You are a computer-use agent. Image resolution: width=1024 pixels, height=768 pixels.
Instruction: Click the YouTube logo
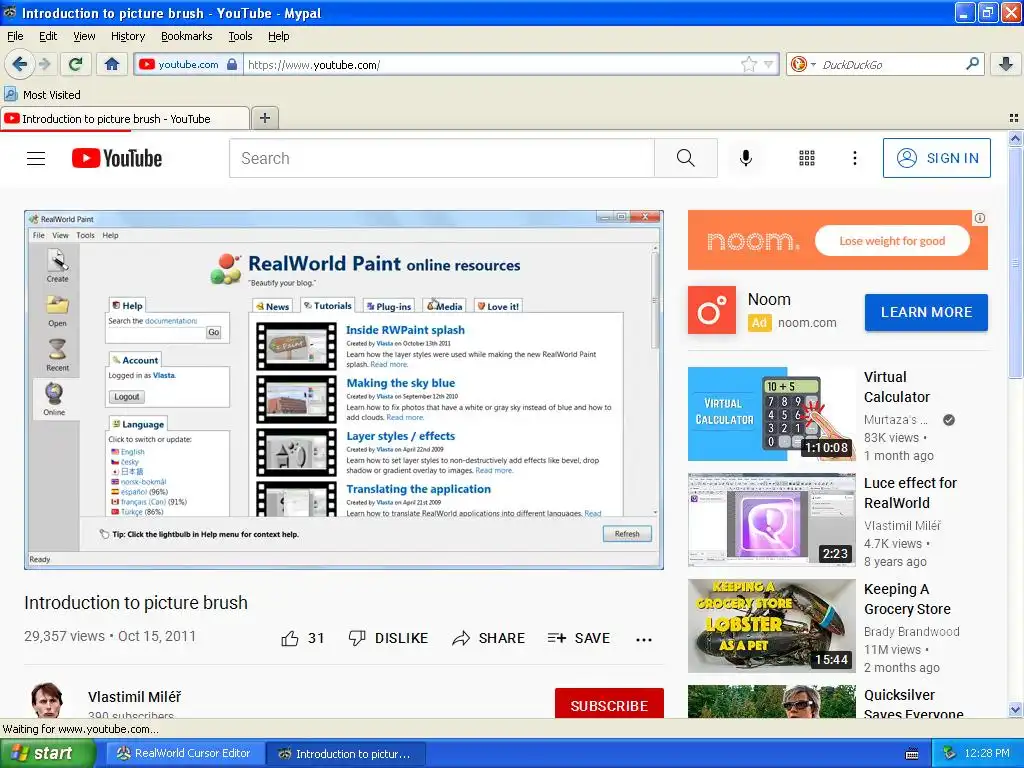tap(117, 158)
